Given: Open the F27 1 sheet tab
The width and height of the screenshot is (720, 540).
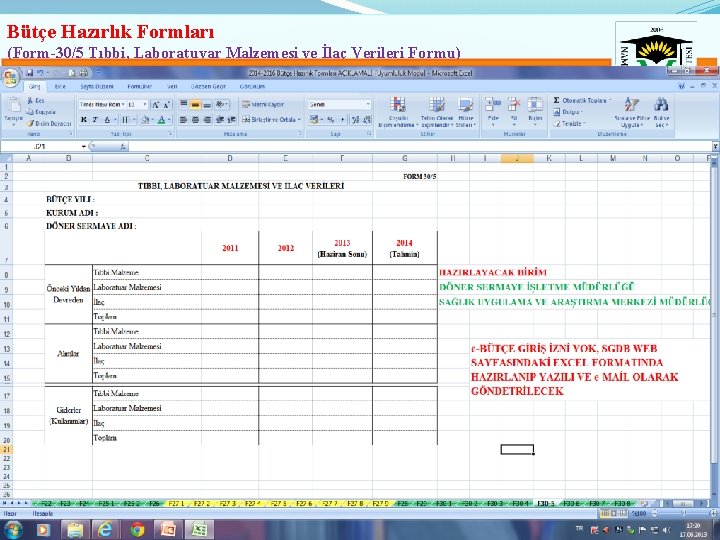Looking at the screenshot, I should [176, 504].
